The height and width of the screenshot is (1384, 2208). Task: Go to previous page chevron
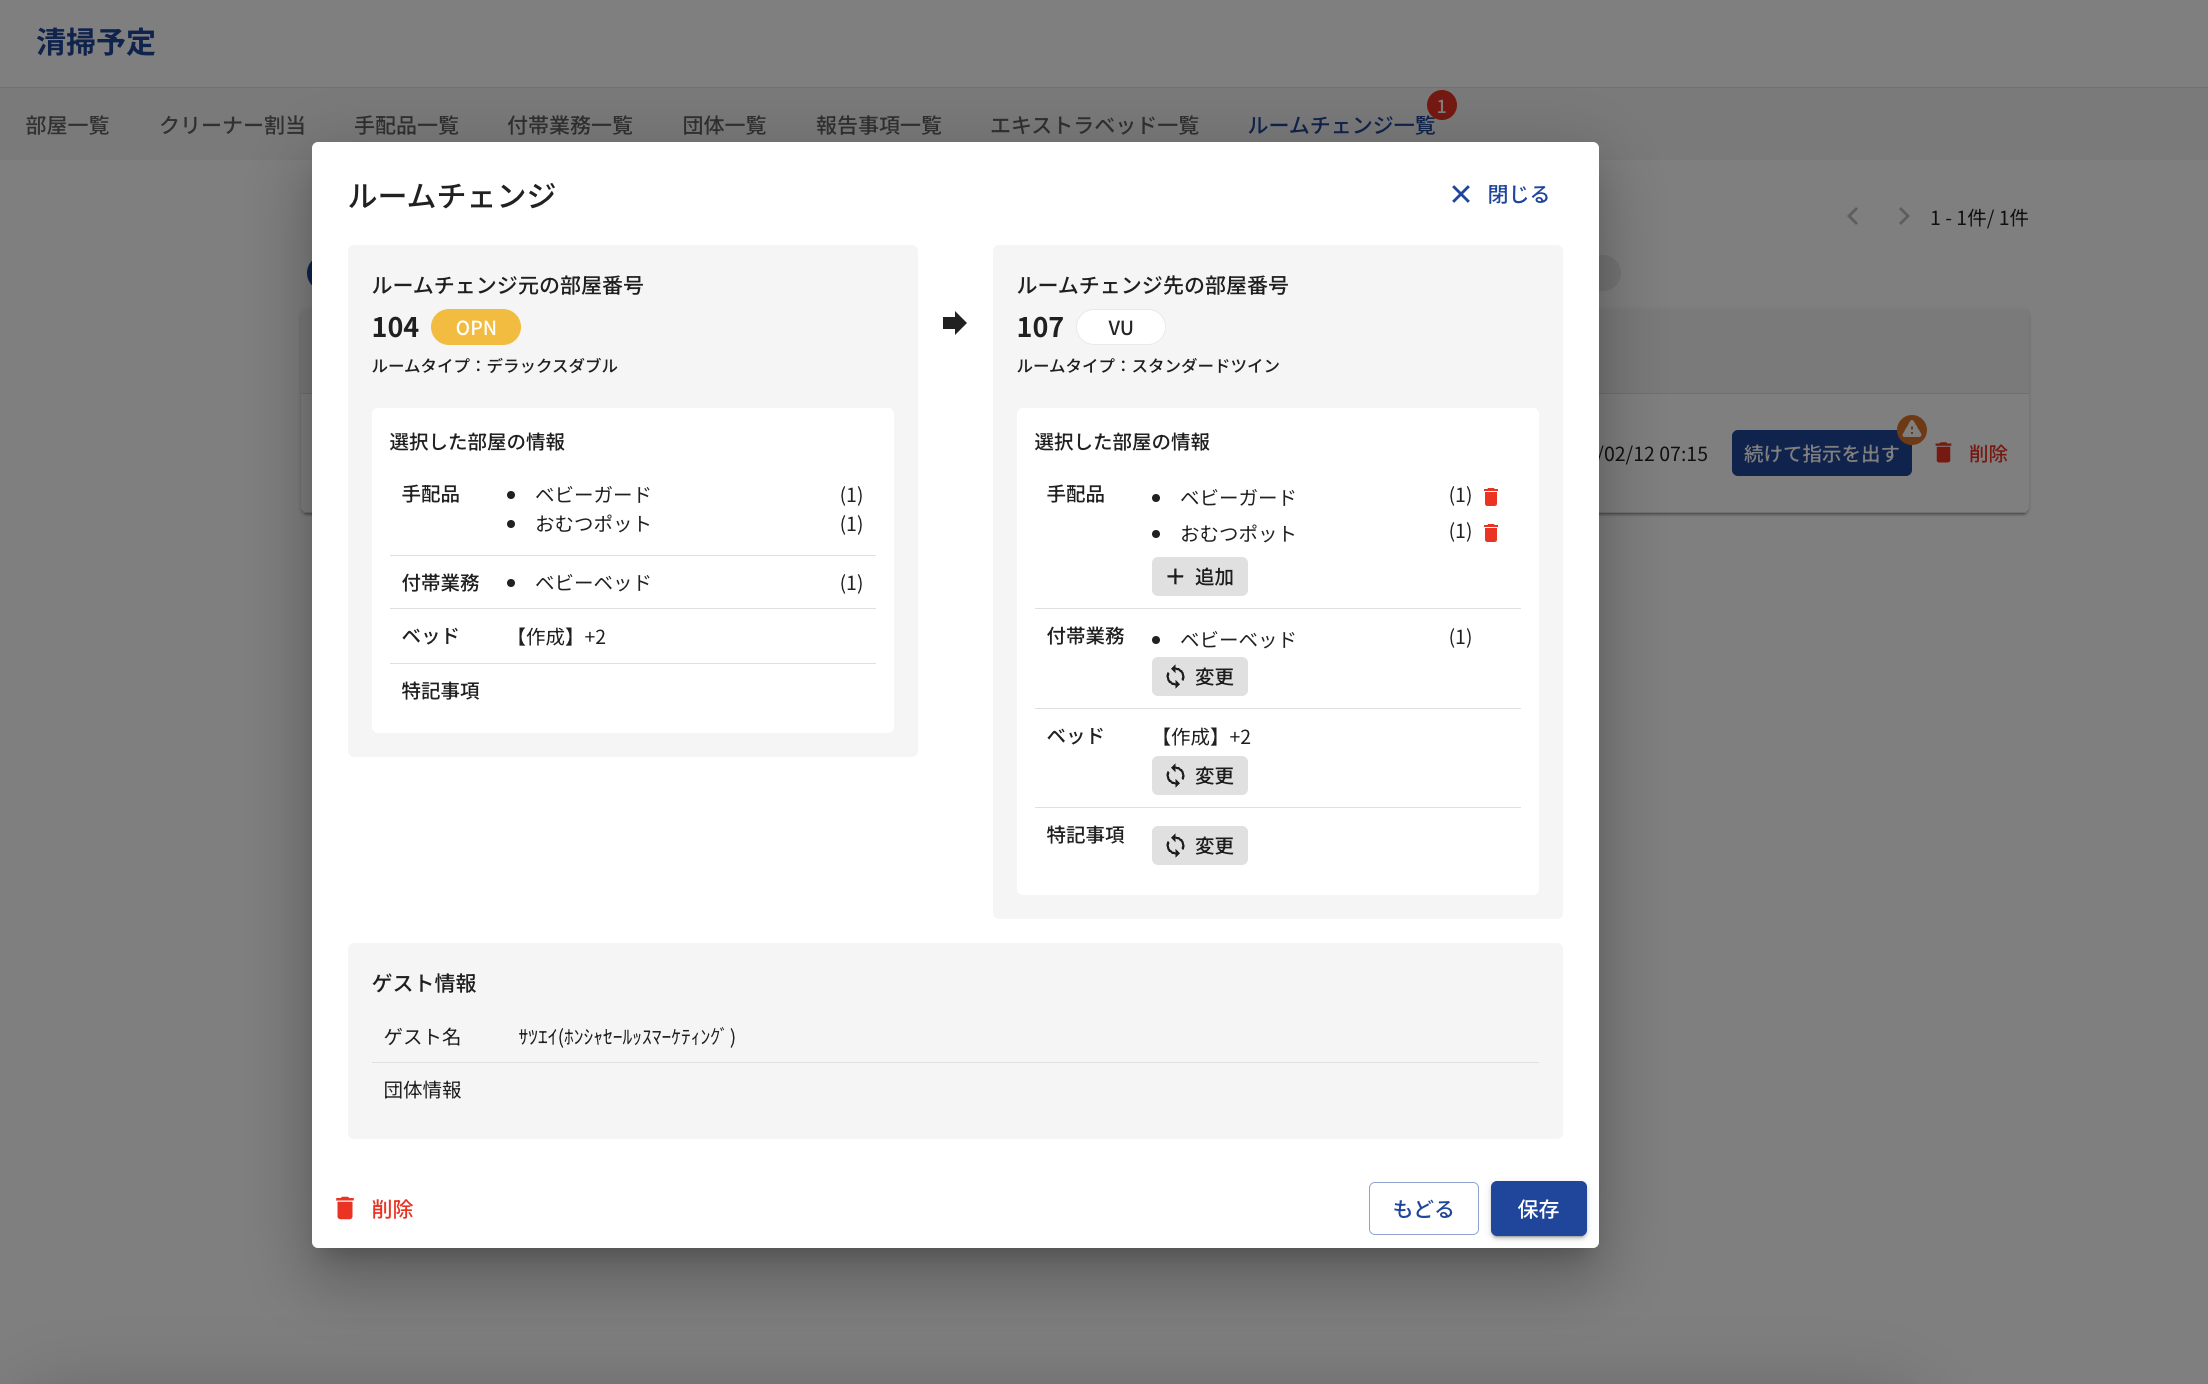click(x=1853, y=217)
